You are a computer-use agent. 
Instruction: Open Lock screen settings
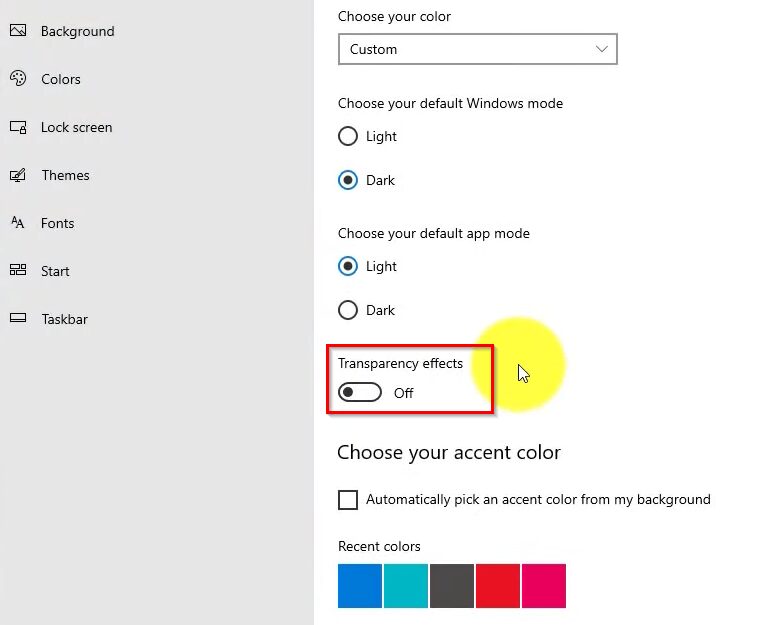coord(76,127)
